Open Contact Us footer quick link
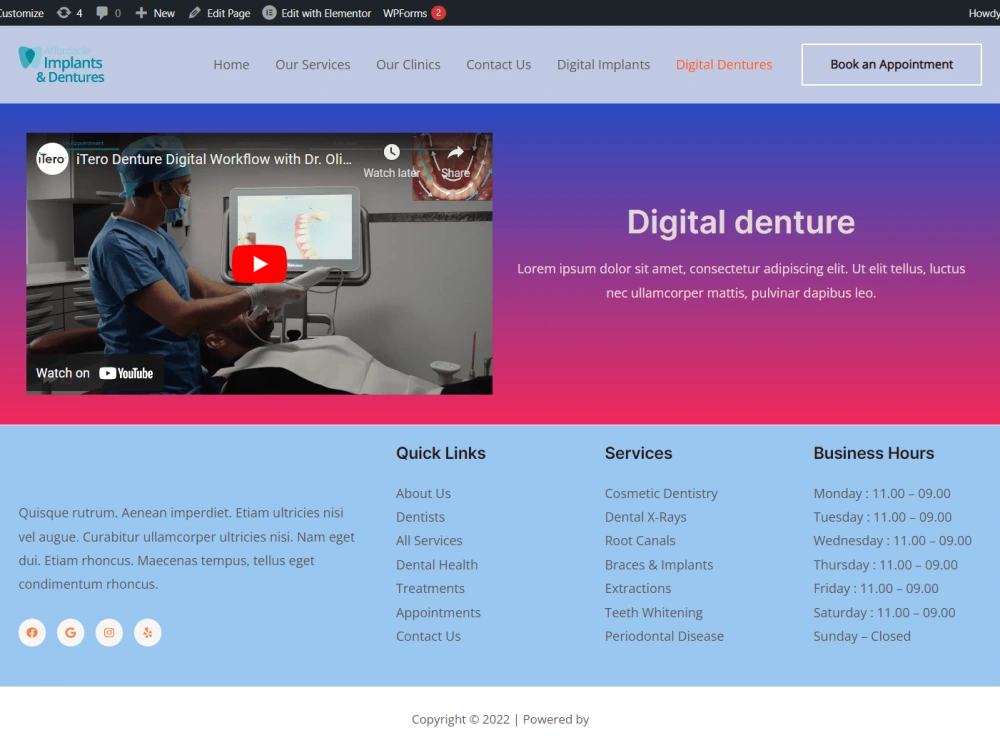This screenshot has width=1000, height=750. (x=429, y=636)
